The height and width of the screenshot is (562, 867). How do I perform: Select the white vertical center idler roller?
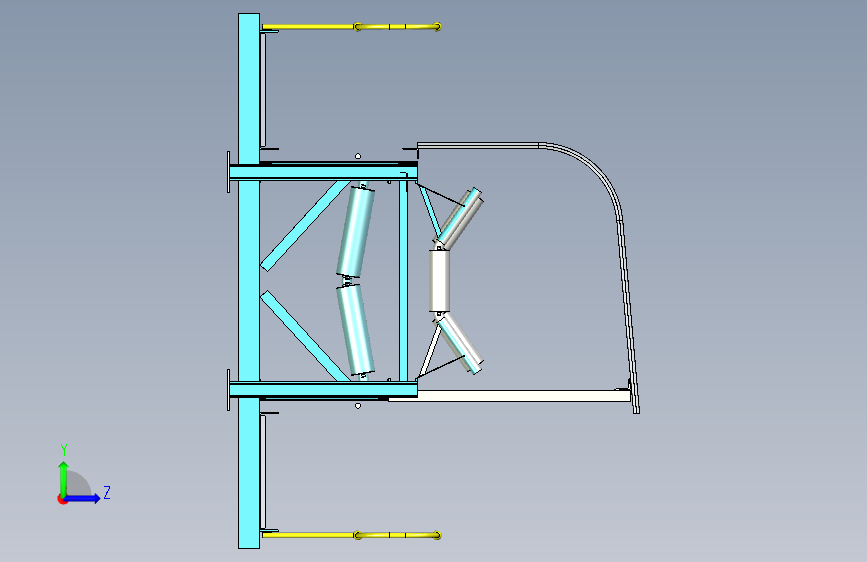coord(440,280)
